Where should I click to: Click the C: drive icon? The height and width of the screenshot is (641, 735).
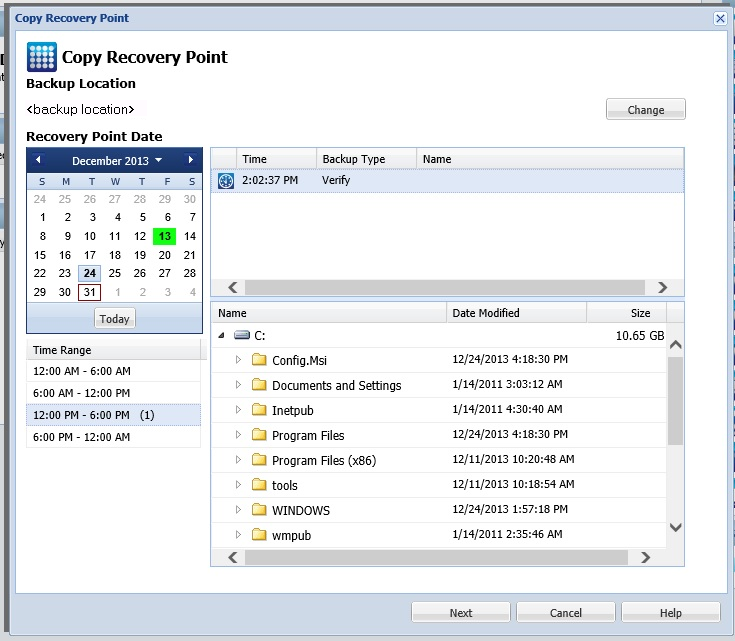241,337
